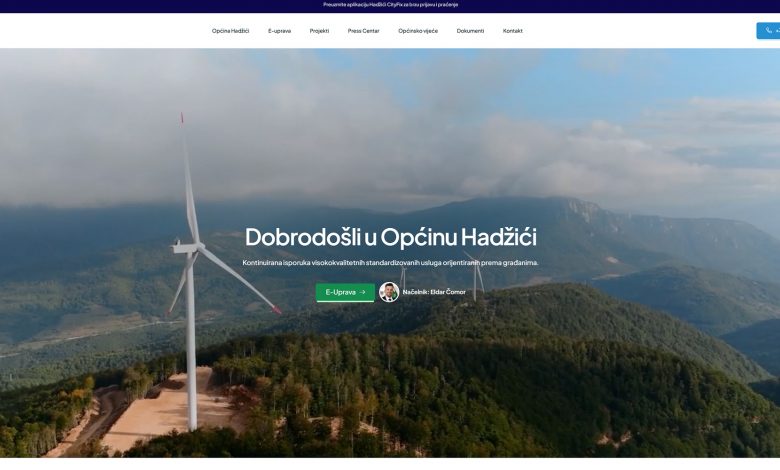Select the Općinsko vijeće navigation item
Screen dimensions: 780x470
[x=418, y=31]
